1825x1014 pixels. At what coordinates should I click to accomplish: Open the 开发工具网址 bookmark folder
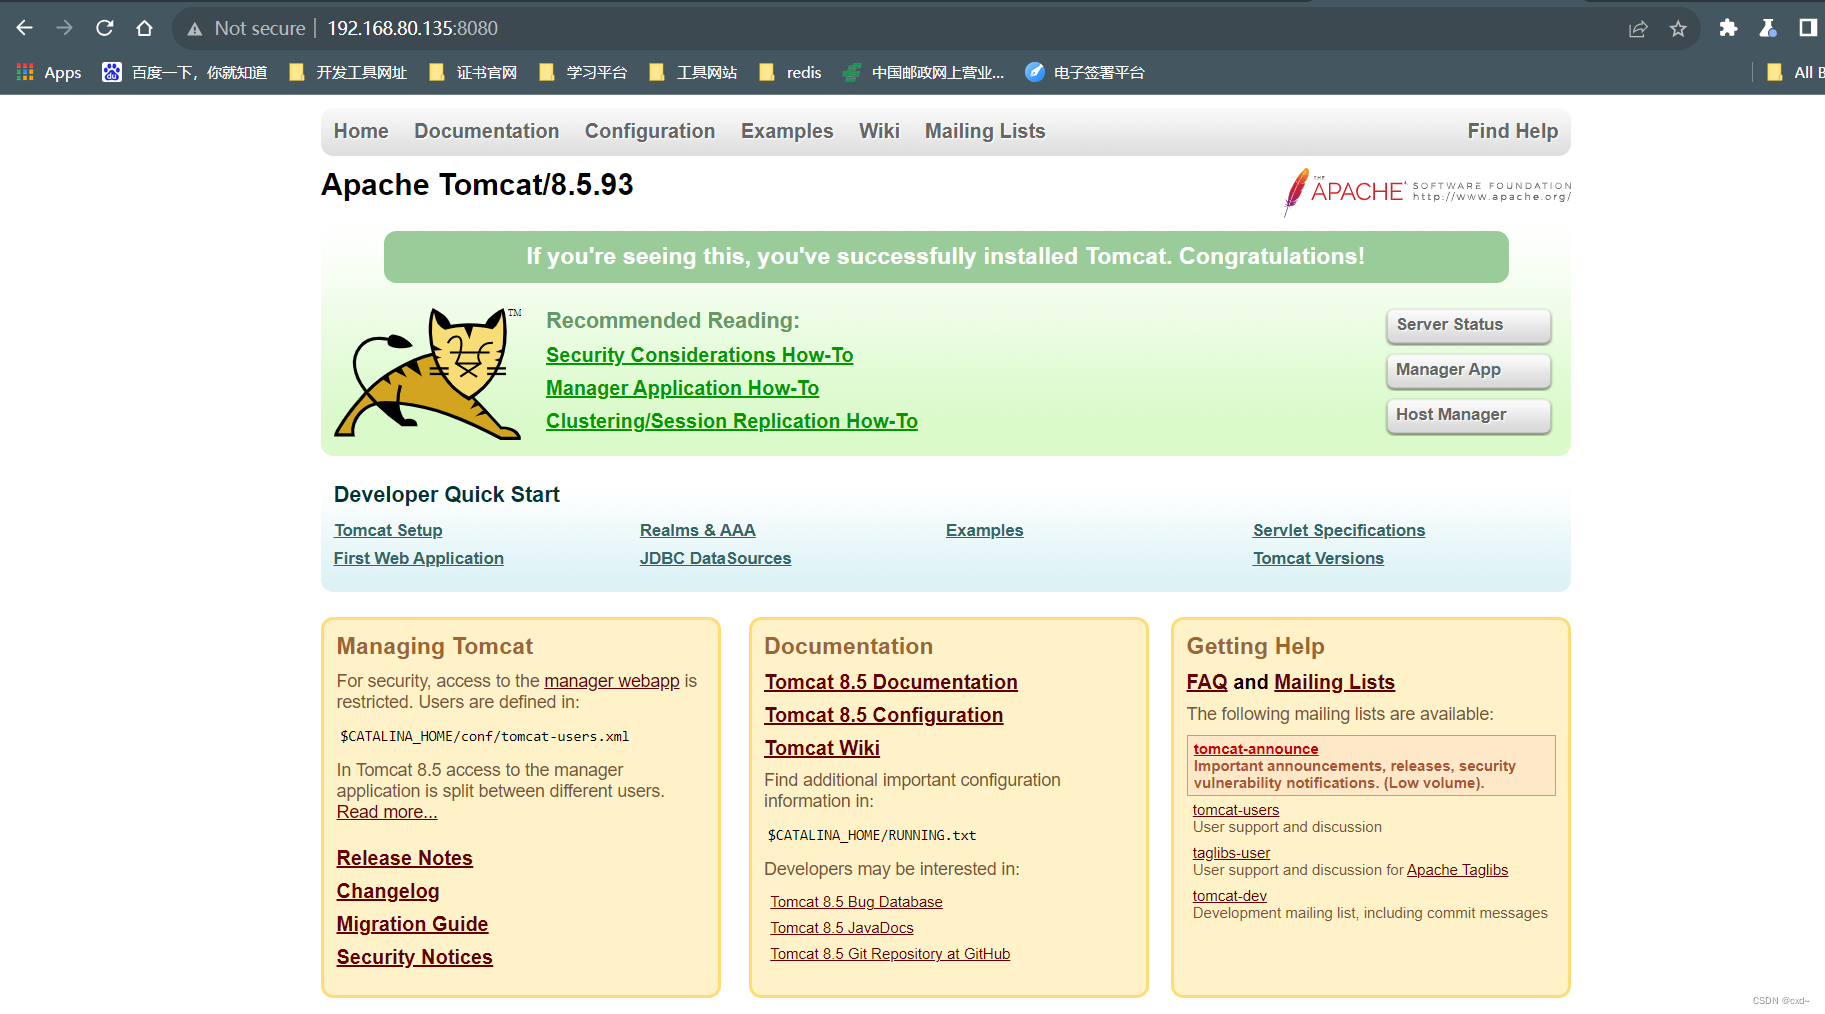click(x=348, y=72)
